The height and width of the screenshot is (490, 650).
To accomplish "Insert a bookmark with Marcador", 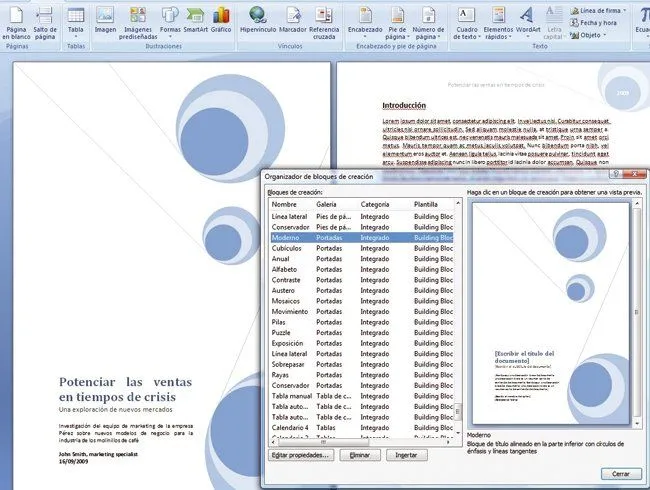I will tap(293, 21).
